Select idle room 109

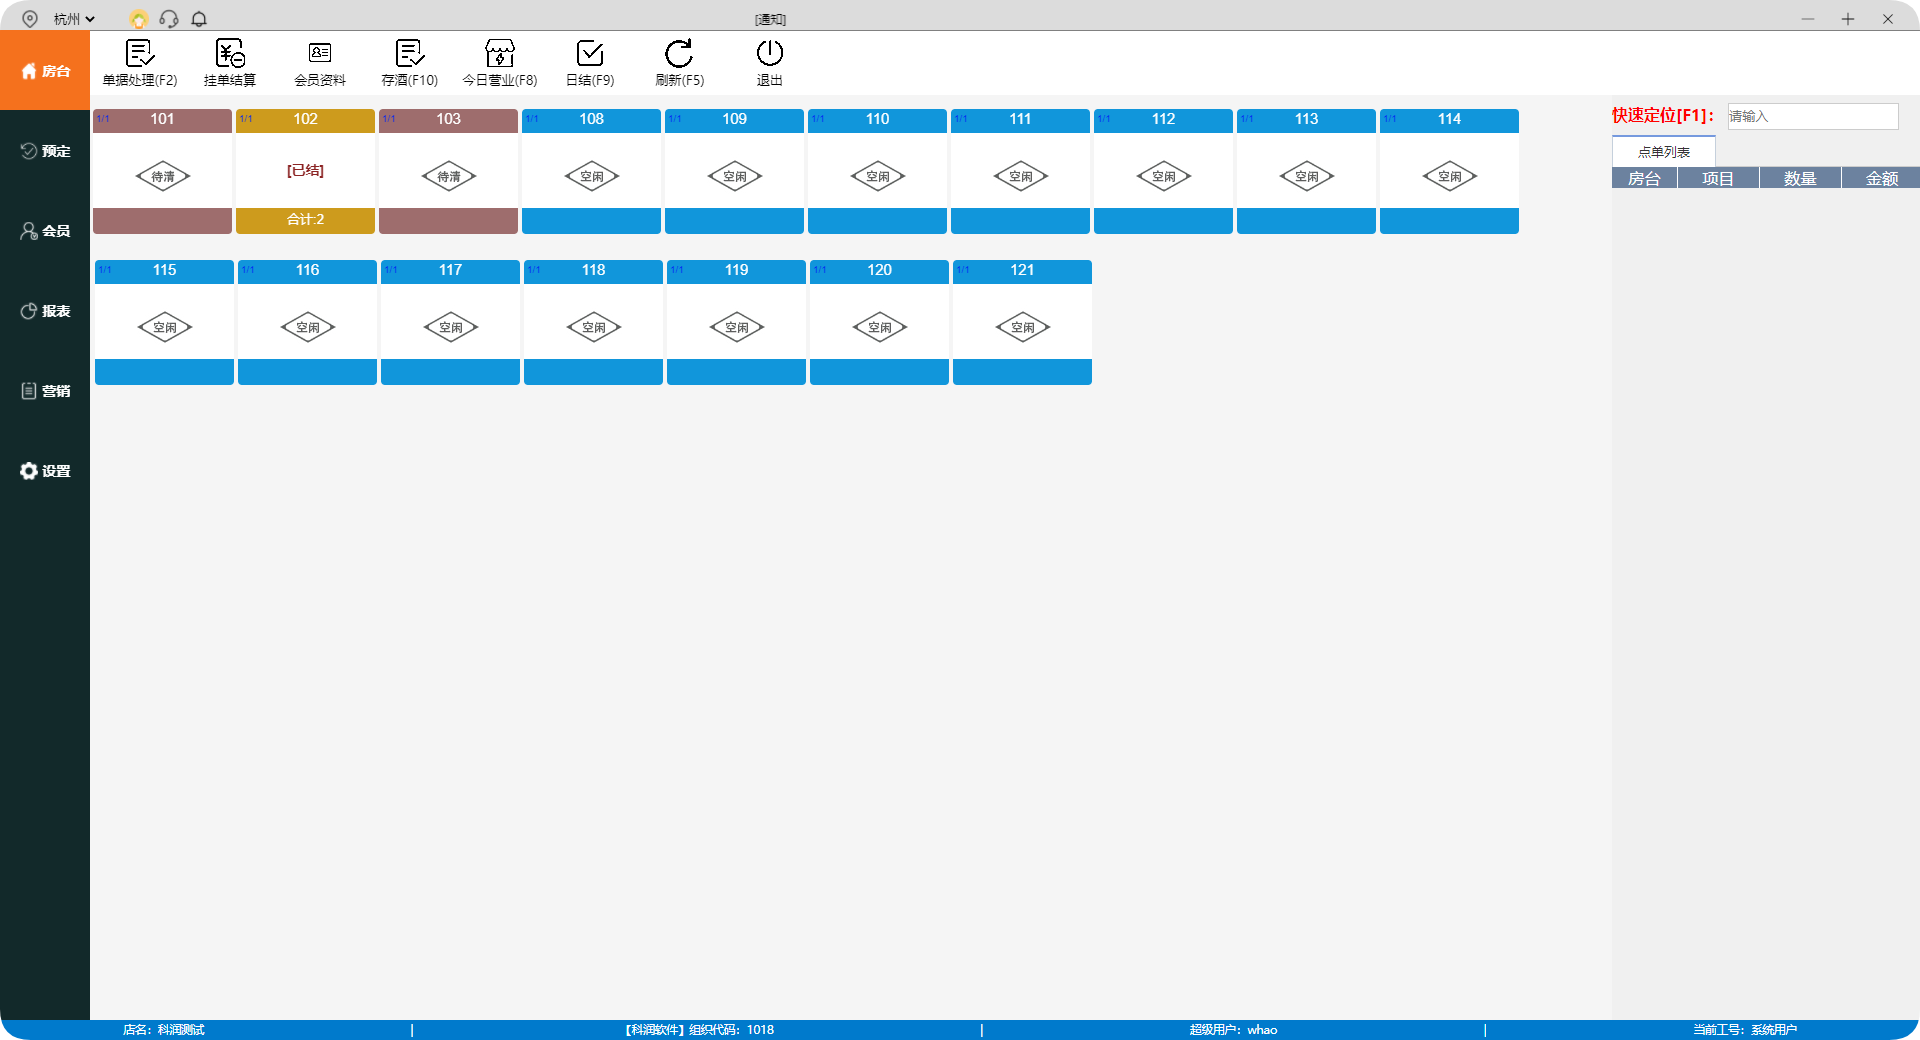(x=734, y=171)
